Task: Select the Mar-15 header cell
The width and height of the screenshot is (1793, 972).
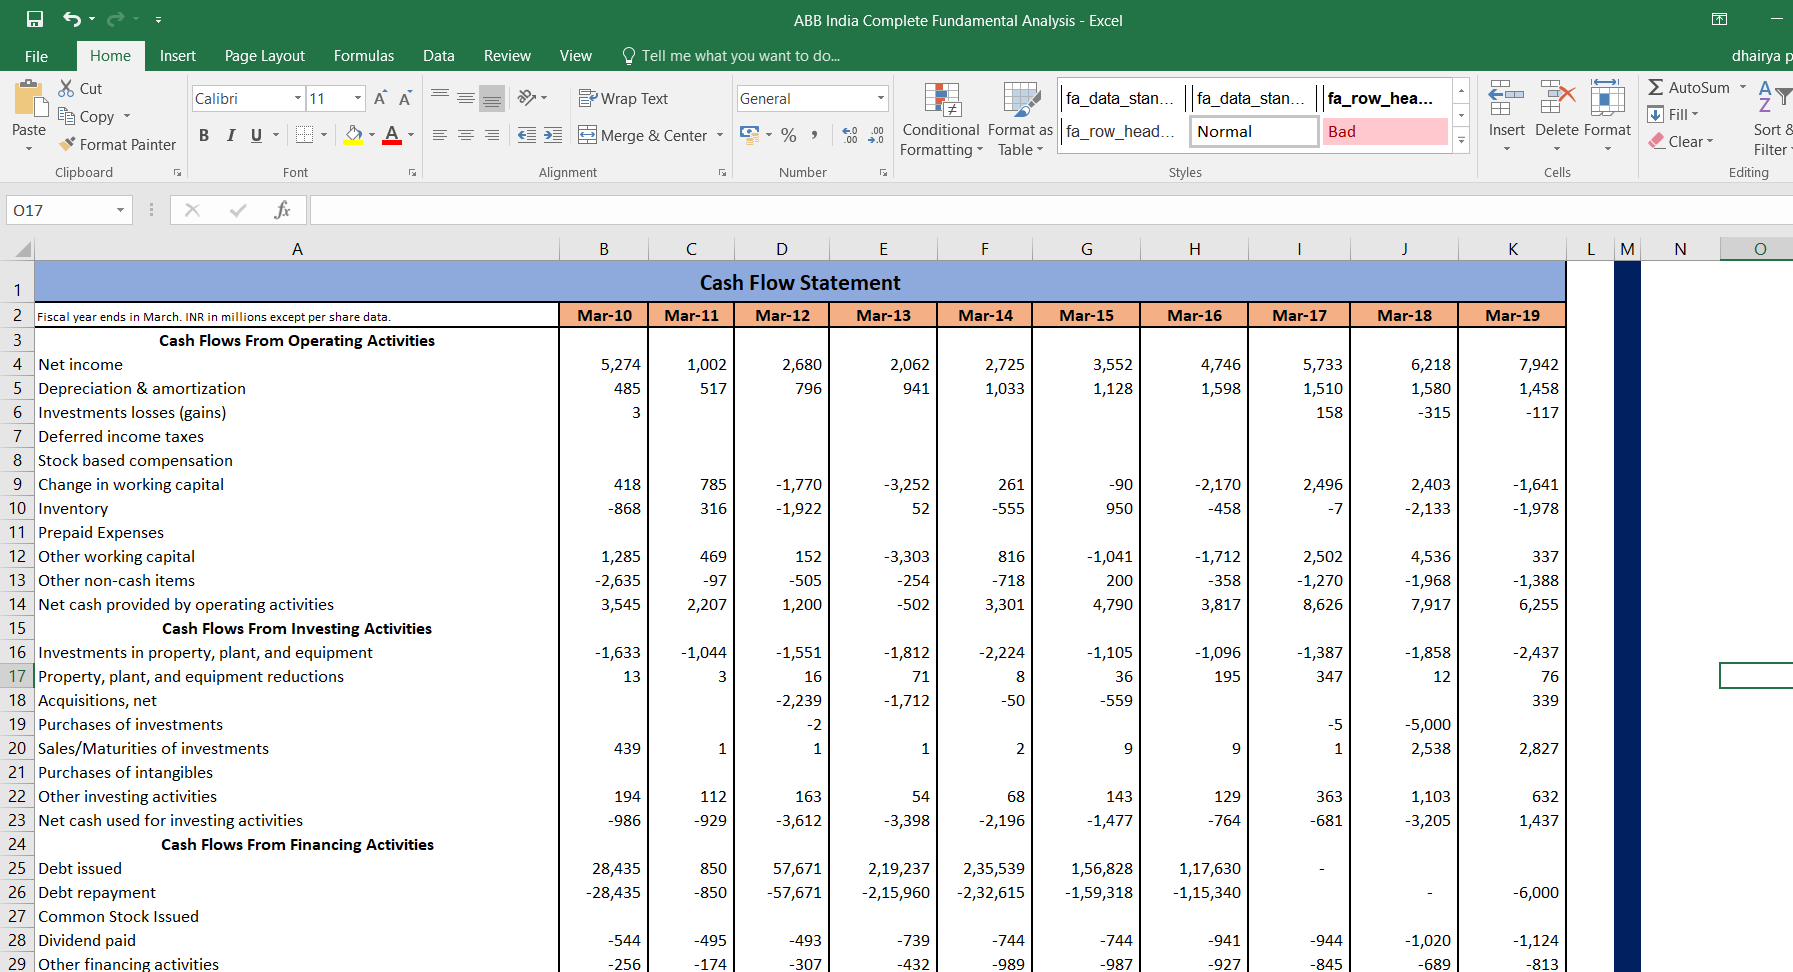Action: 1087,315
